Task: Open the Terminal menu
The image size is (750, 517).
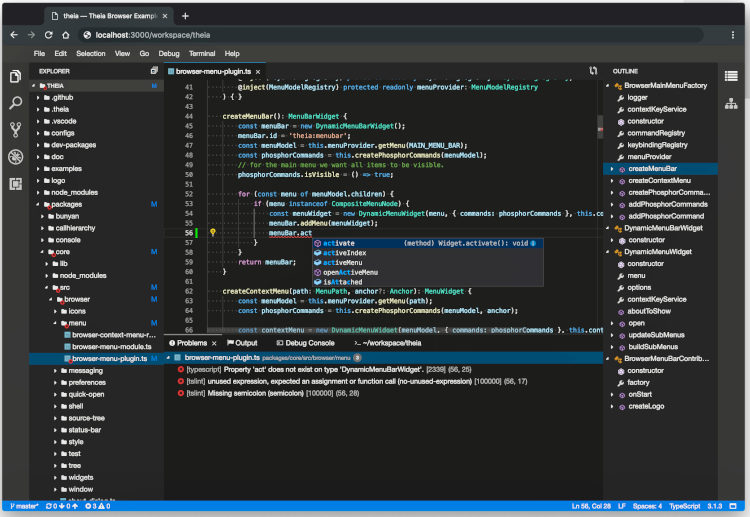Action: pyautogui.click(x=201, y=53)
